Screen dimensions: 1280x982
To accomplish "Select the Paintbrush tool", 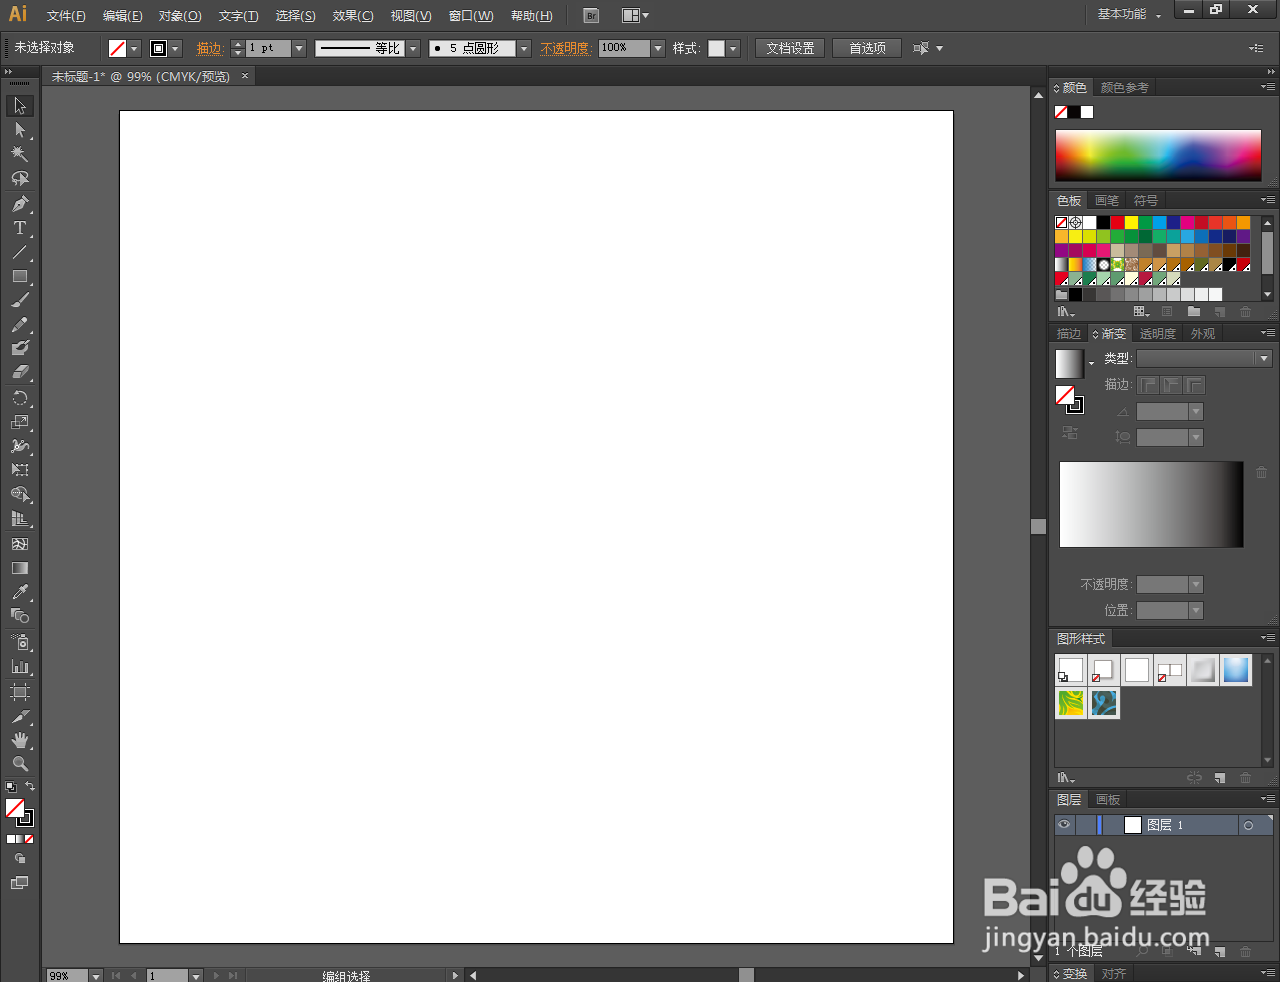I will click(20, 300).
